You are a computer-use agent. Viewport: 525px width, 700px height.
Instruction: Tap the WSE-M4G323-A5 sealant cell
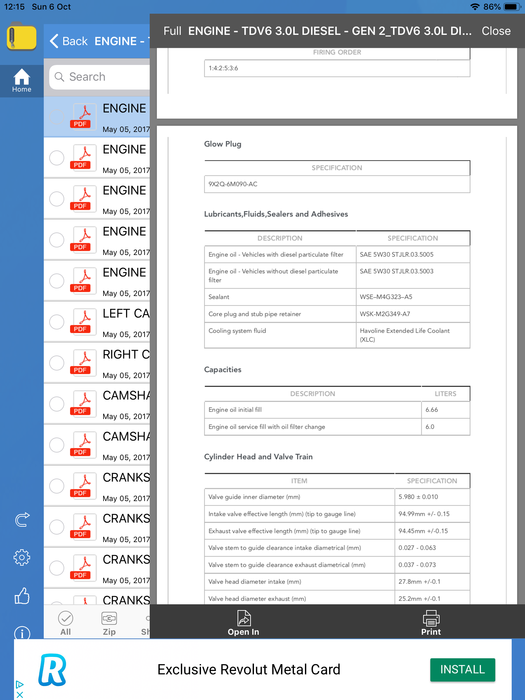413,297
